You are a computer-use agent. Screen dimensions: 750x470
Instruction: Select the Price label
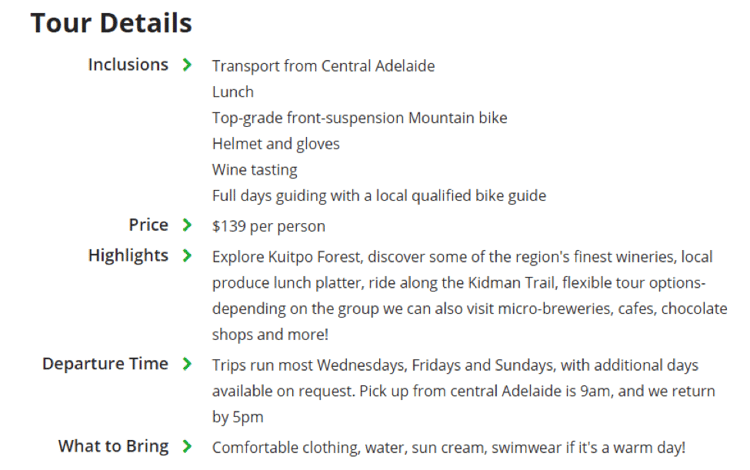click(x=148, y=225)
